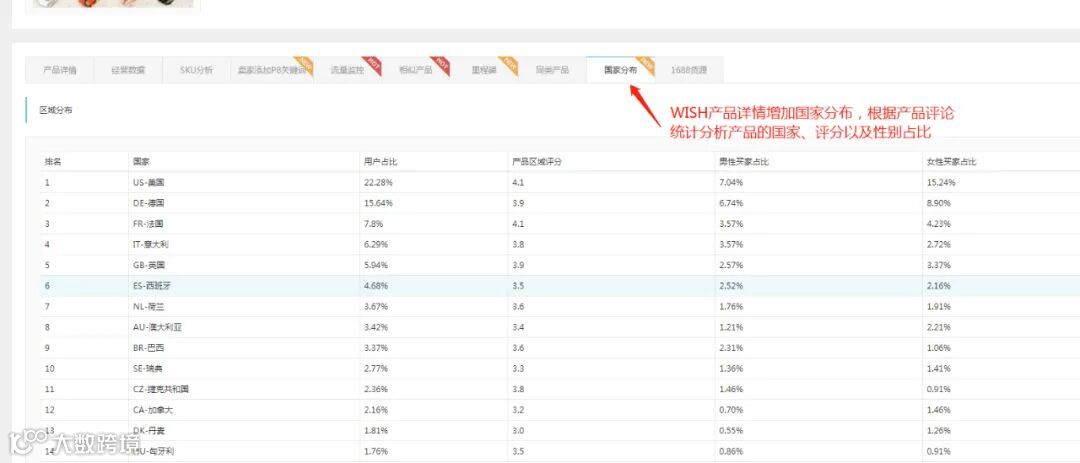Click the 3.42% user share value
Screen dimensions: 1080x463
coord(376,327)
